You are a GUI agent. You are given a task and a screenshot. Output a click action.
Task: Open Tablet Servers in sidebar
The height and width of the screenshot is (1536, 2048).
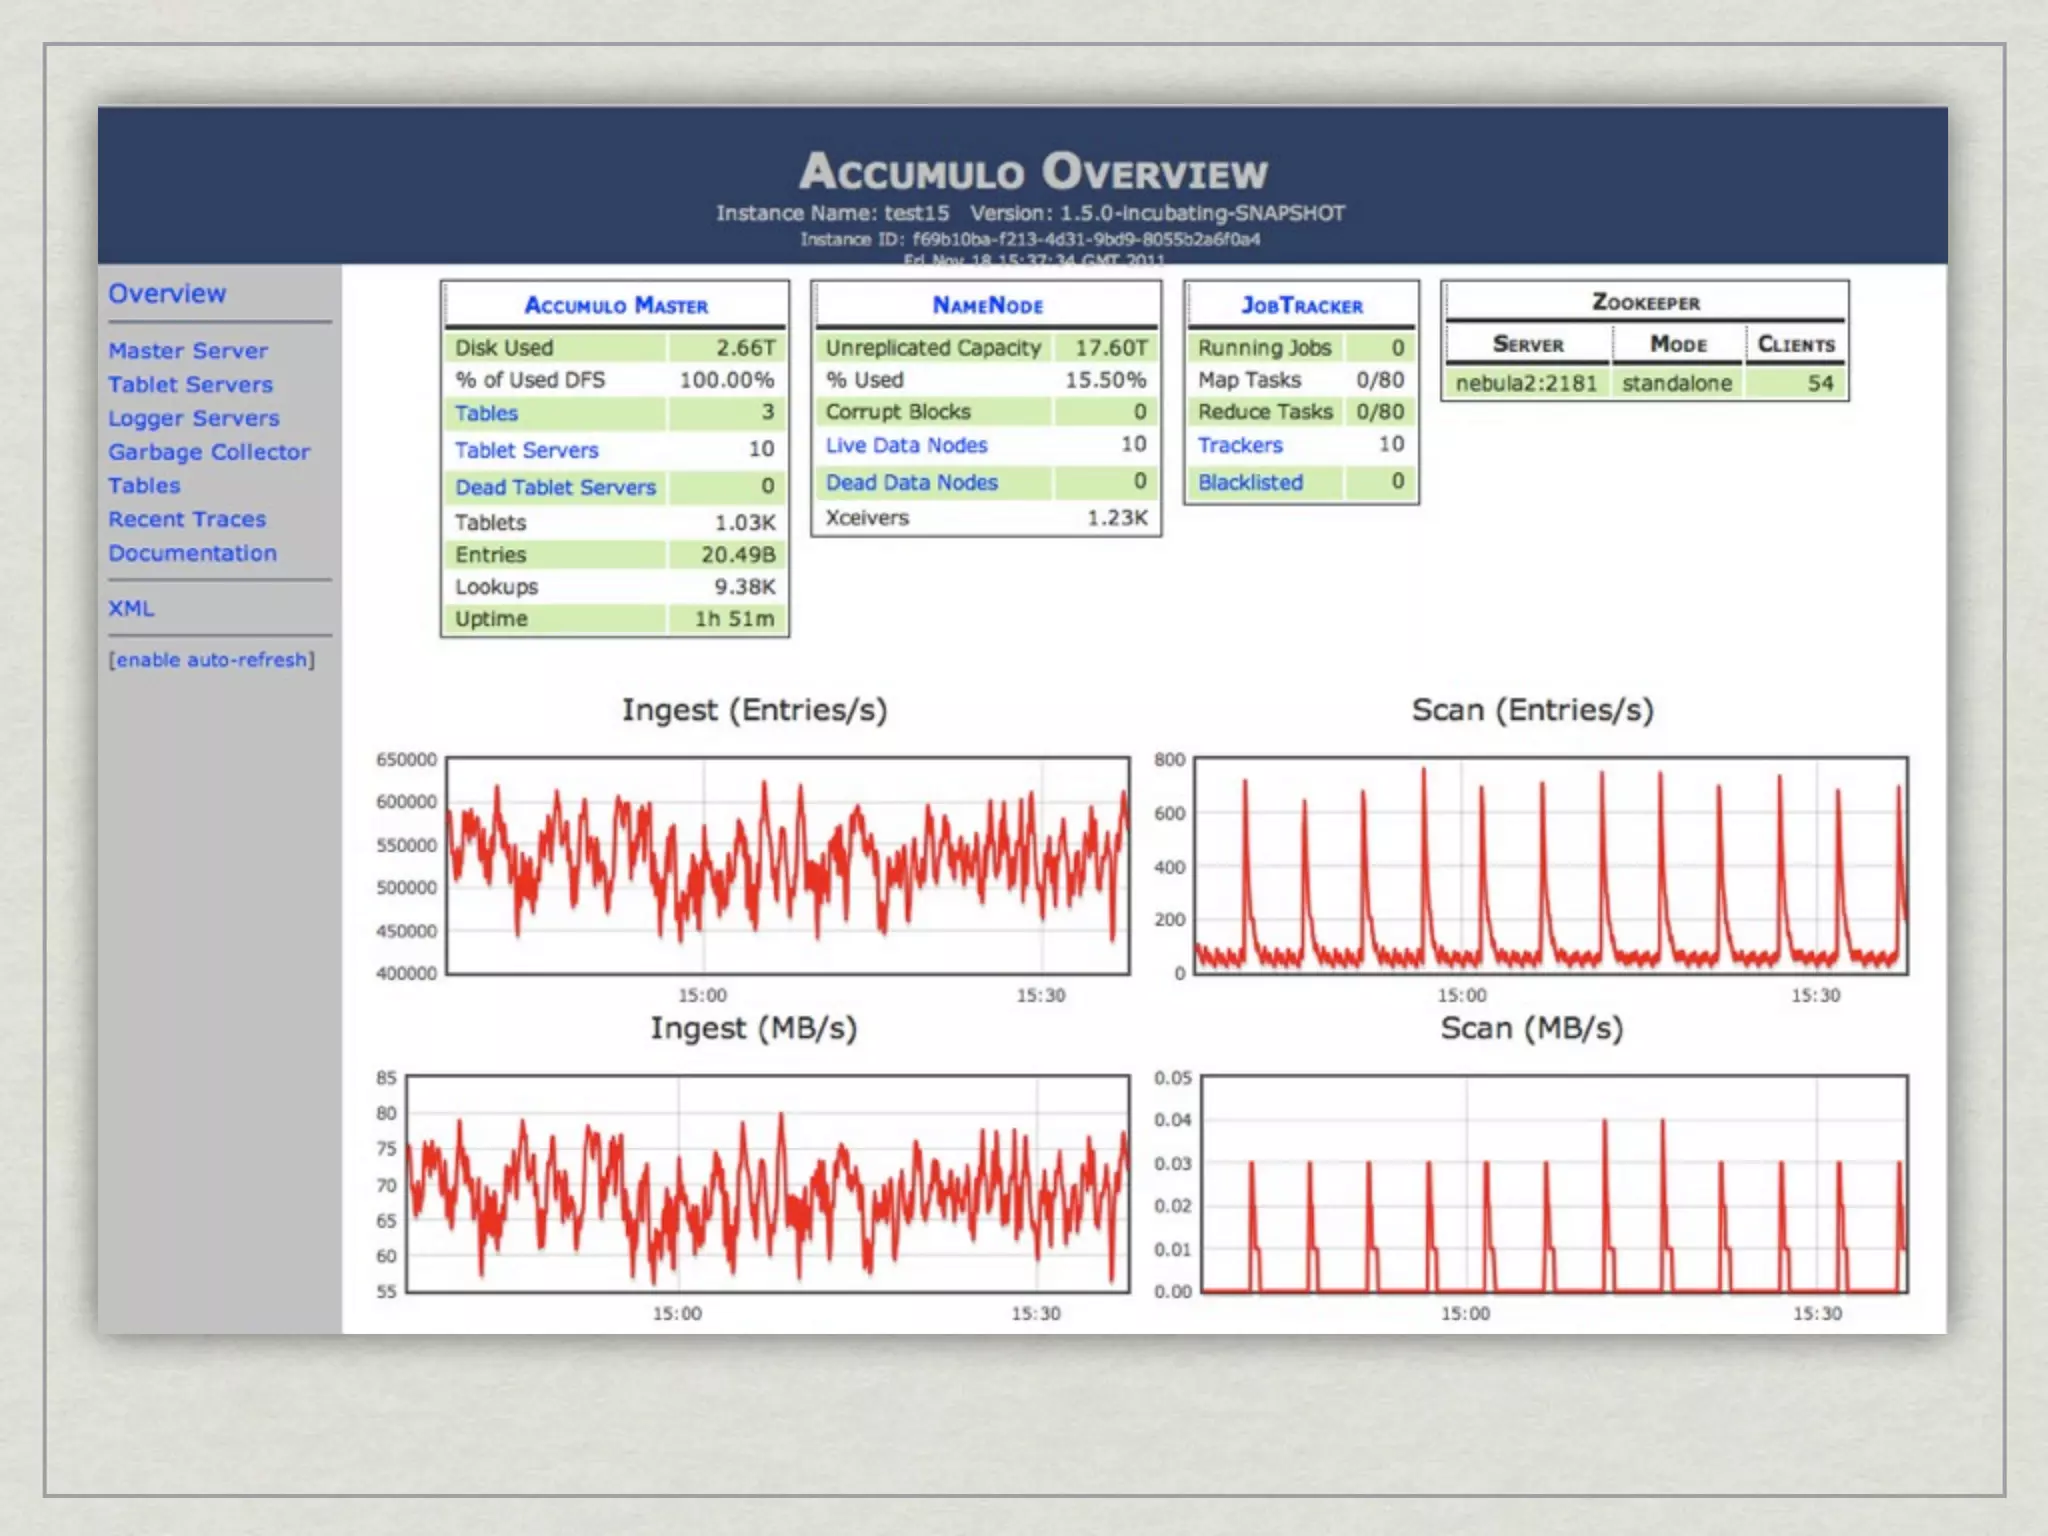[190, 385]
